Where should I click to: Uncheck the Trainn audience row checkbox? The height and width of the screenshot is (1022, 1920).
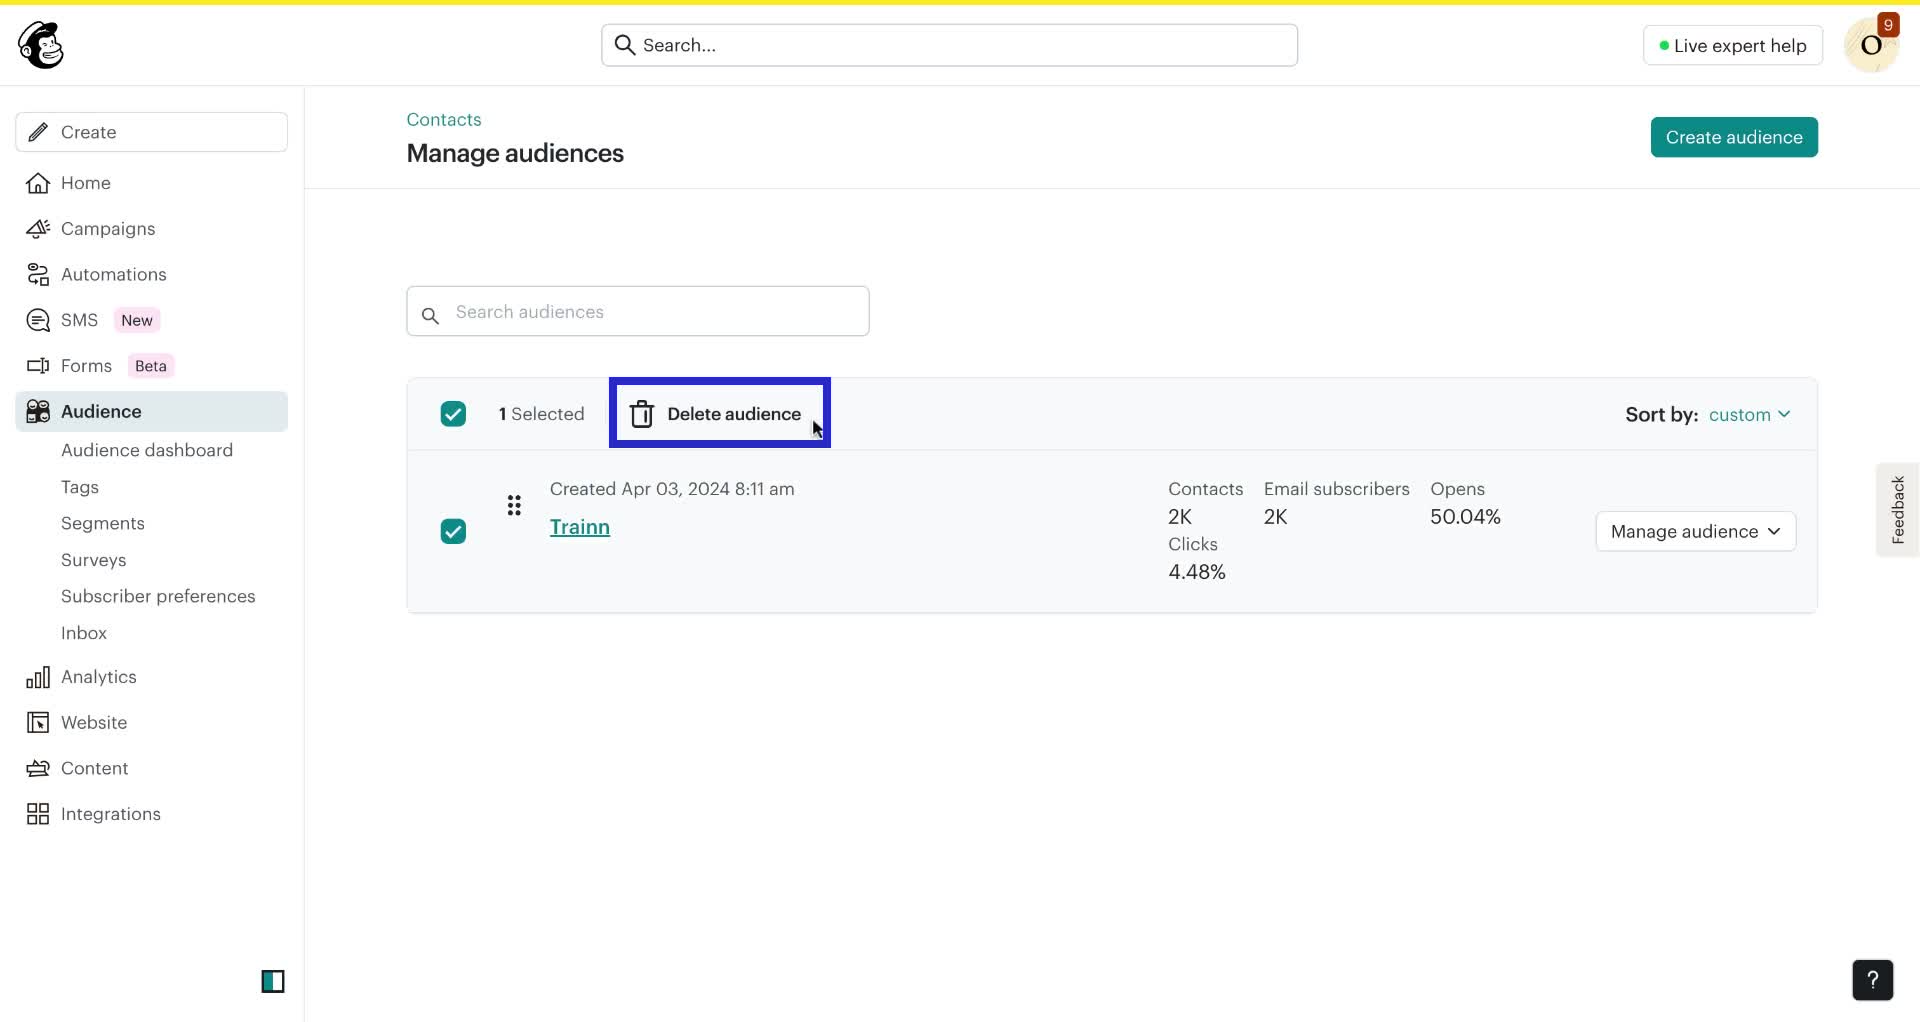453,531
